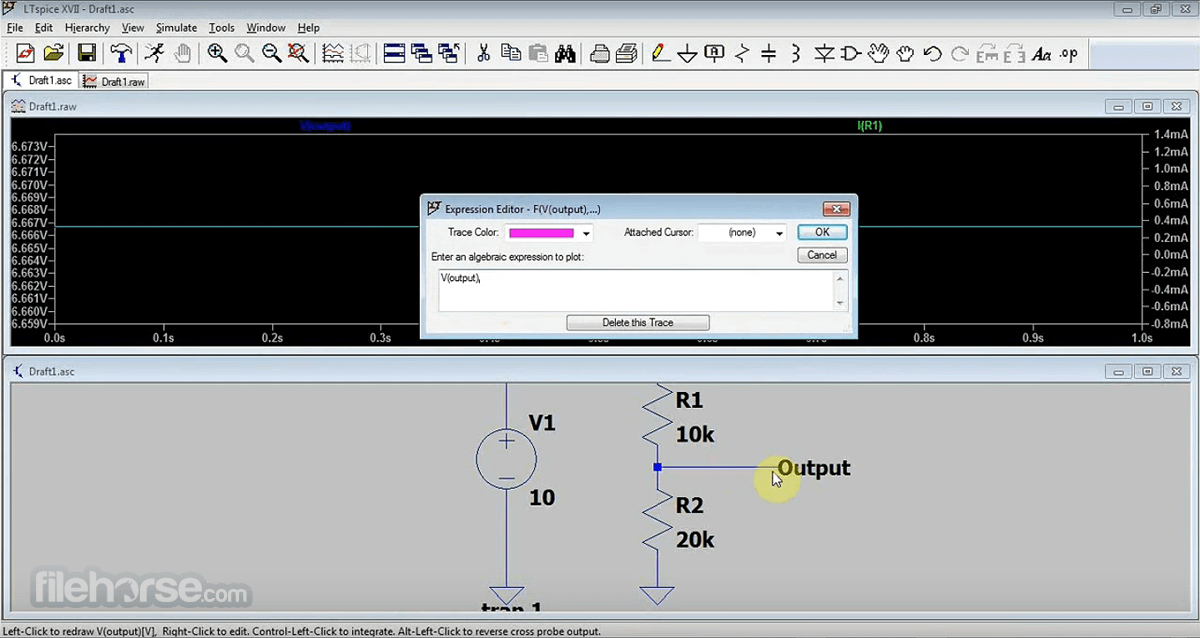Select the Label Net tool
The image size is (1200, 638).
click(715, 53)
